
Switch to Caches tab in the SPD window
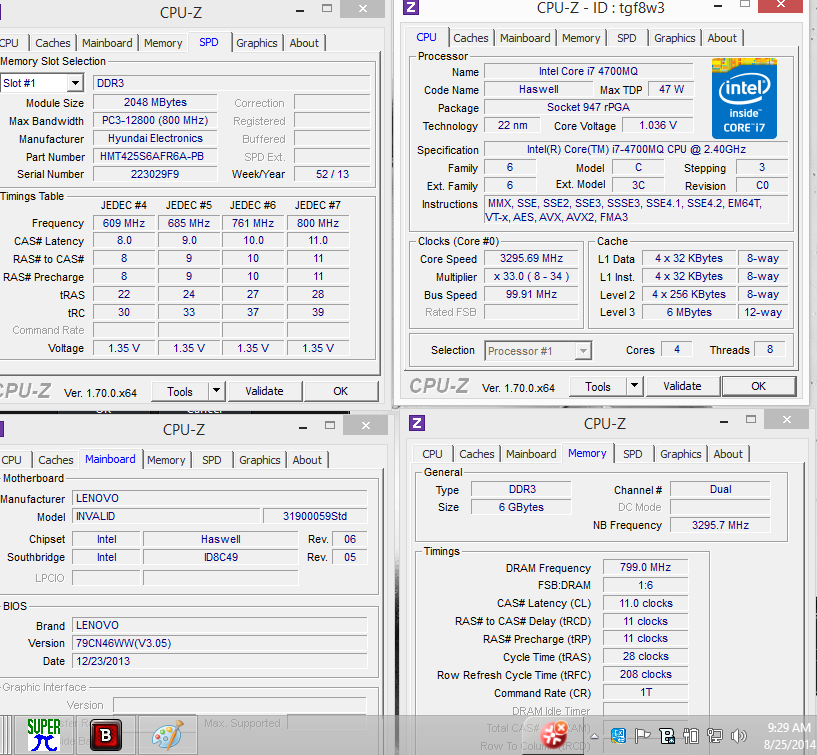click(x=53, y=43)
